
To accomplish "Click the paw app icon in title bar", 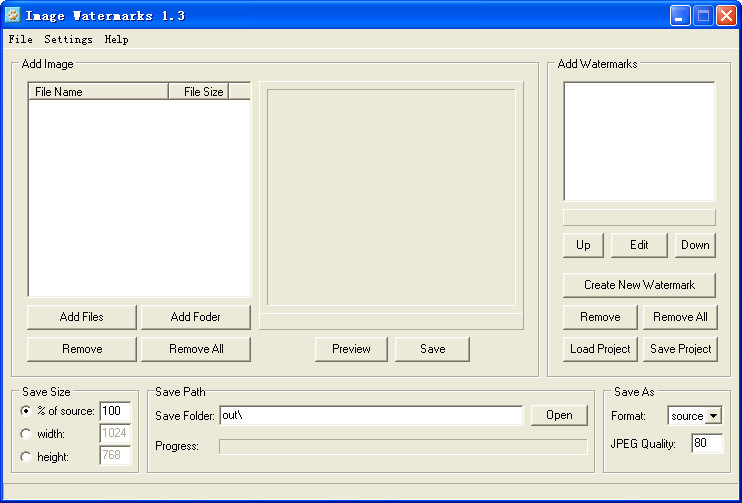I will click(x=13, y=16).
